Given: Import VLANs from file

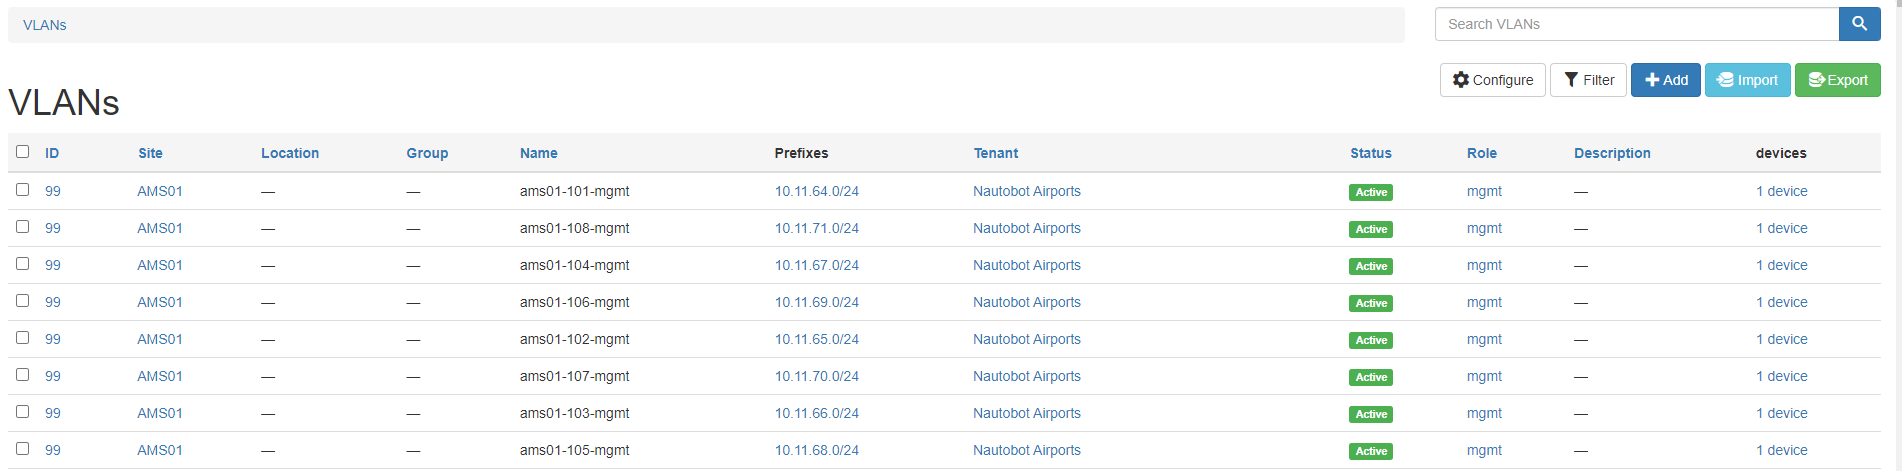Looking at the screenshot, I should pos(1747,80).
